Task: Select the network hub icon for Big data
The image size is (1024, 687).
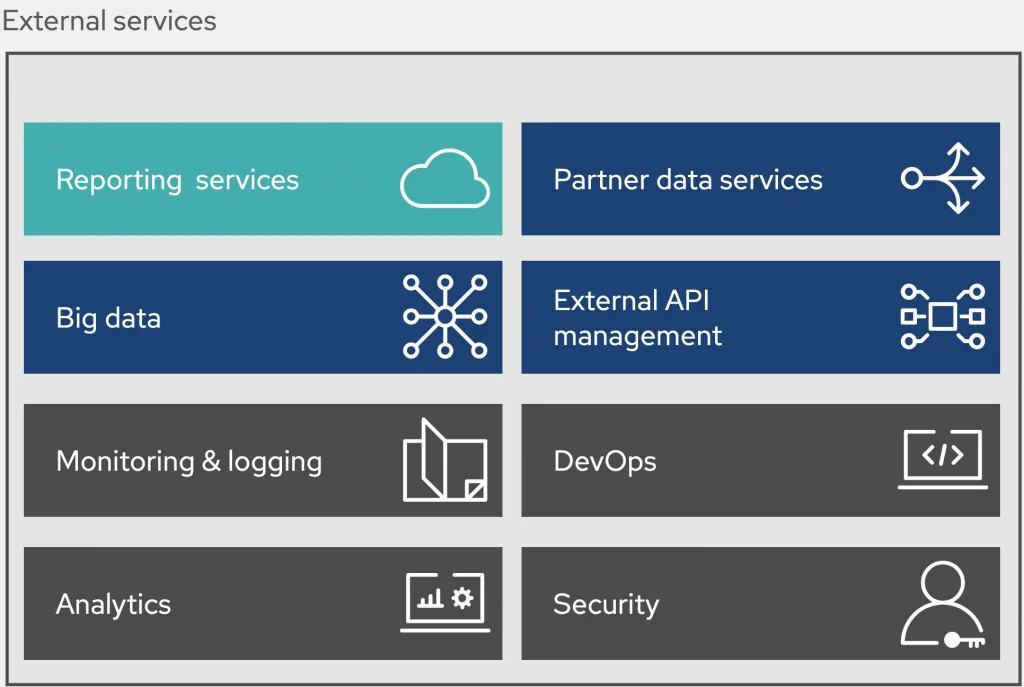Action: point(445,317)
